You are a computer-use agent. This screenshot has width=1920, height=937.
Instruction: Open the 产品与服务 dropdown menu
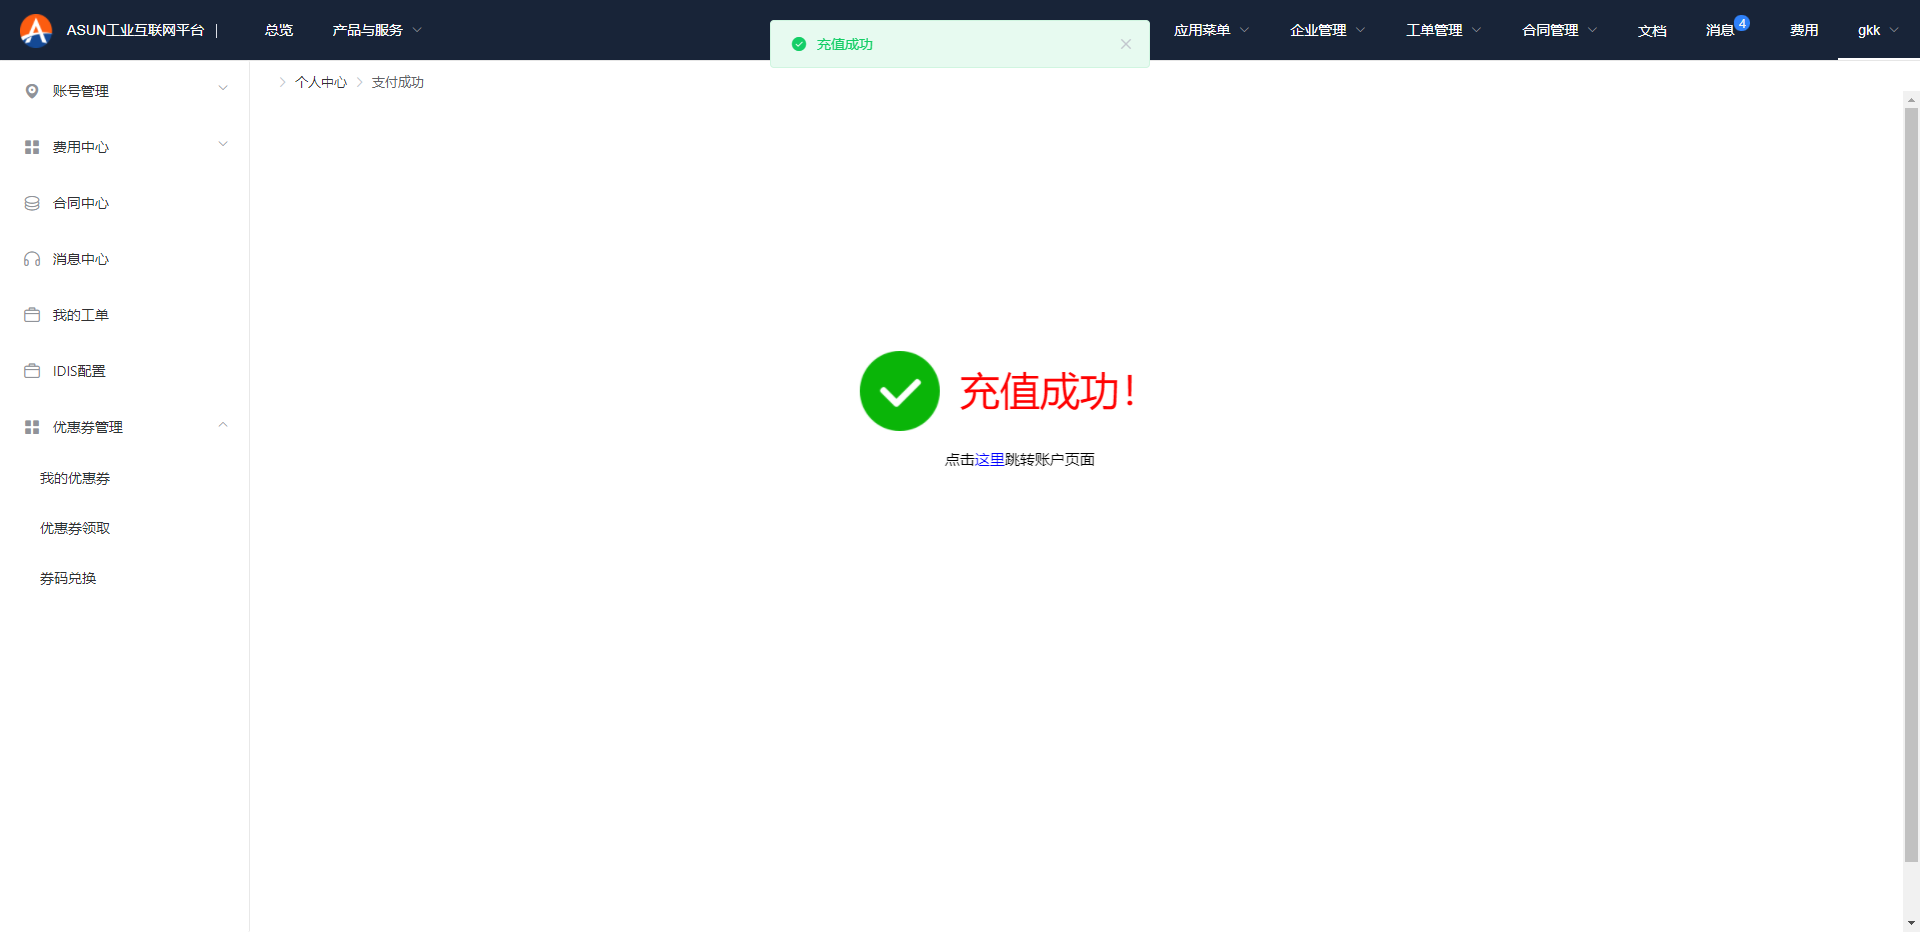pos(377,30)
